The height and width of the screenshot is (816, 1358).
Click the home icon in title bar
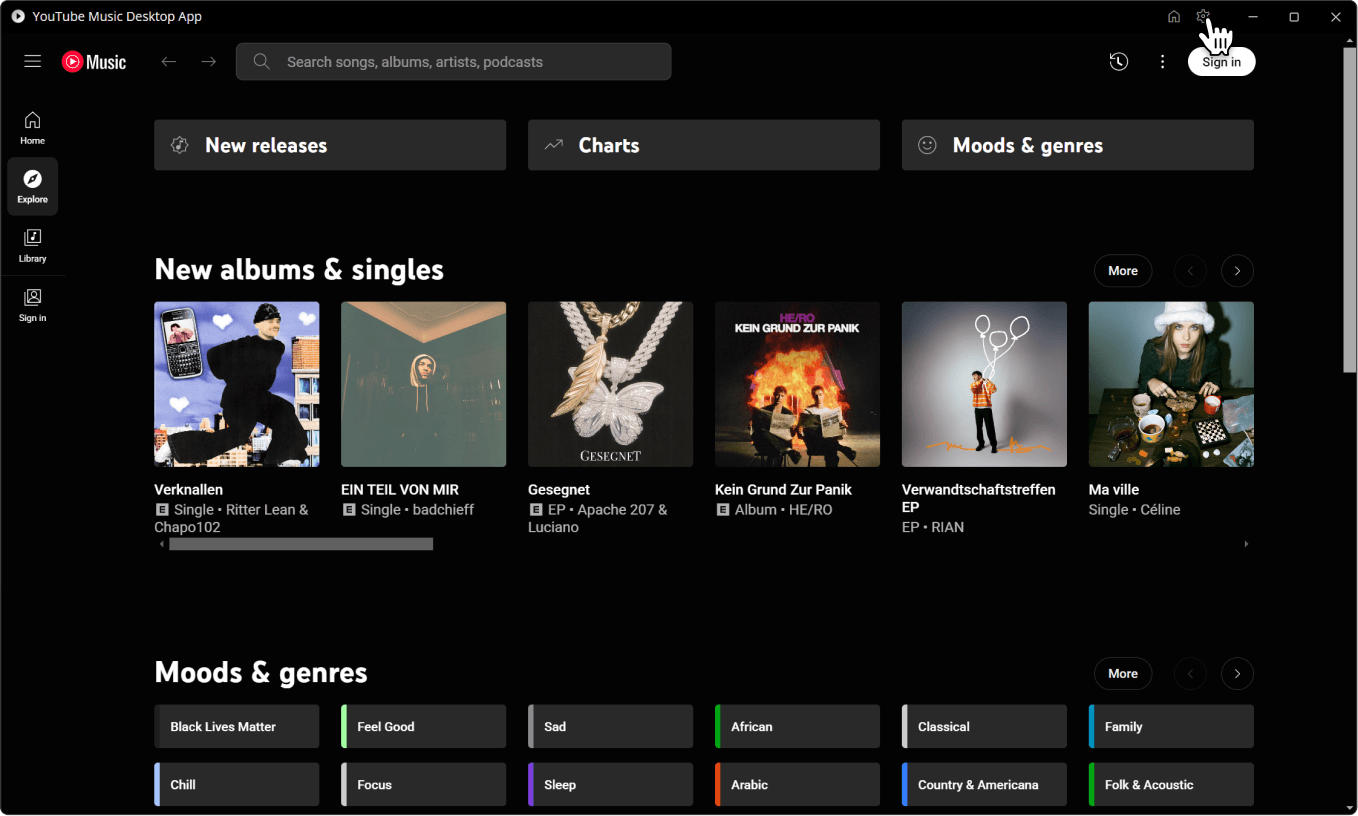(x=1174, y=17)
